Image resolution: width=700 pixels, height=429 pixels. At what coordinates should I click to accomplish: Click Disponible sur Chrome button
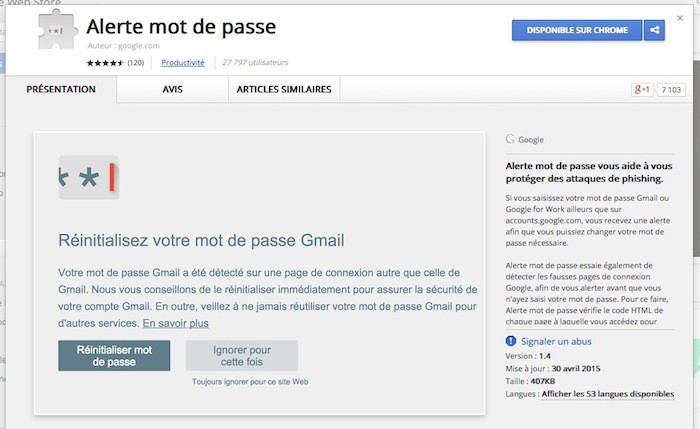(576, 30)
